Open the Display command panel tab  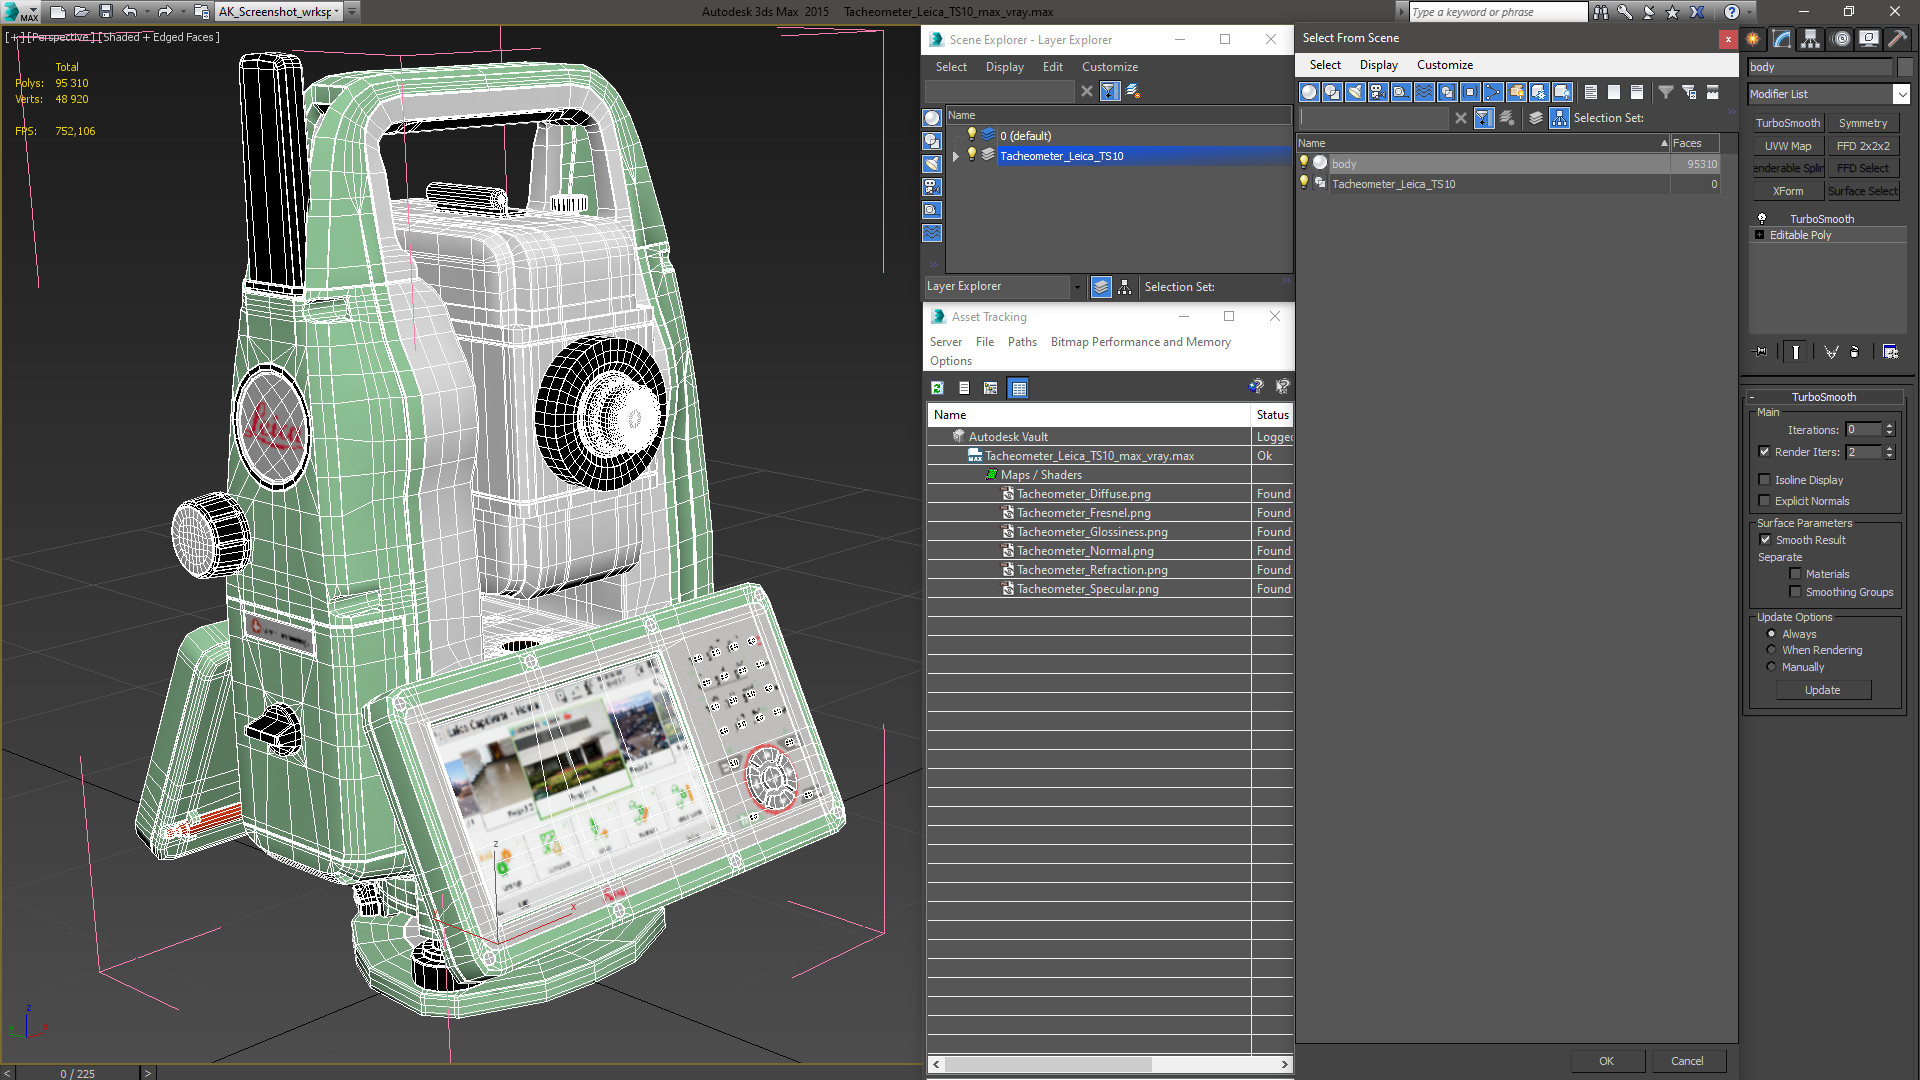[x=1869, y=39]
